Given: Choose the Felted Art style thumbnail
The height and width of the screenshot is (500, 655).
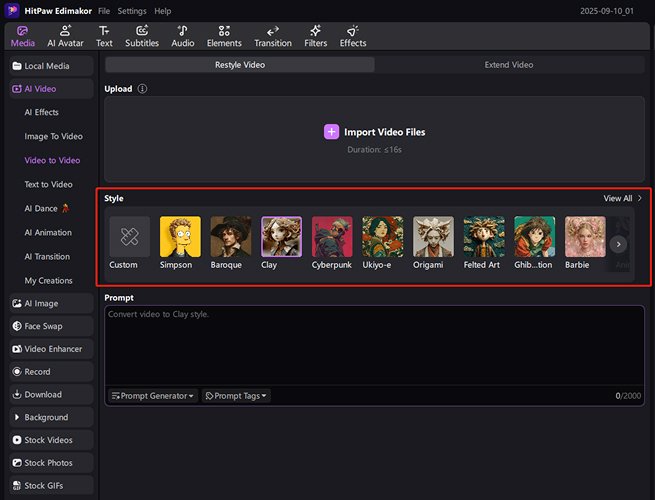Looking at the screenshot, I should 484,236.
